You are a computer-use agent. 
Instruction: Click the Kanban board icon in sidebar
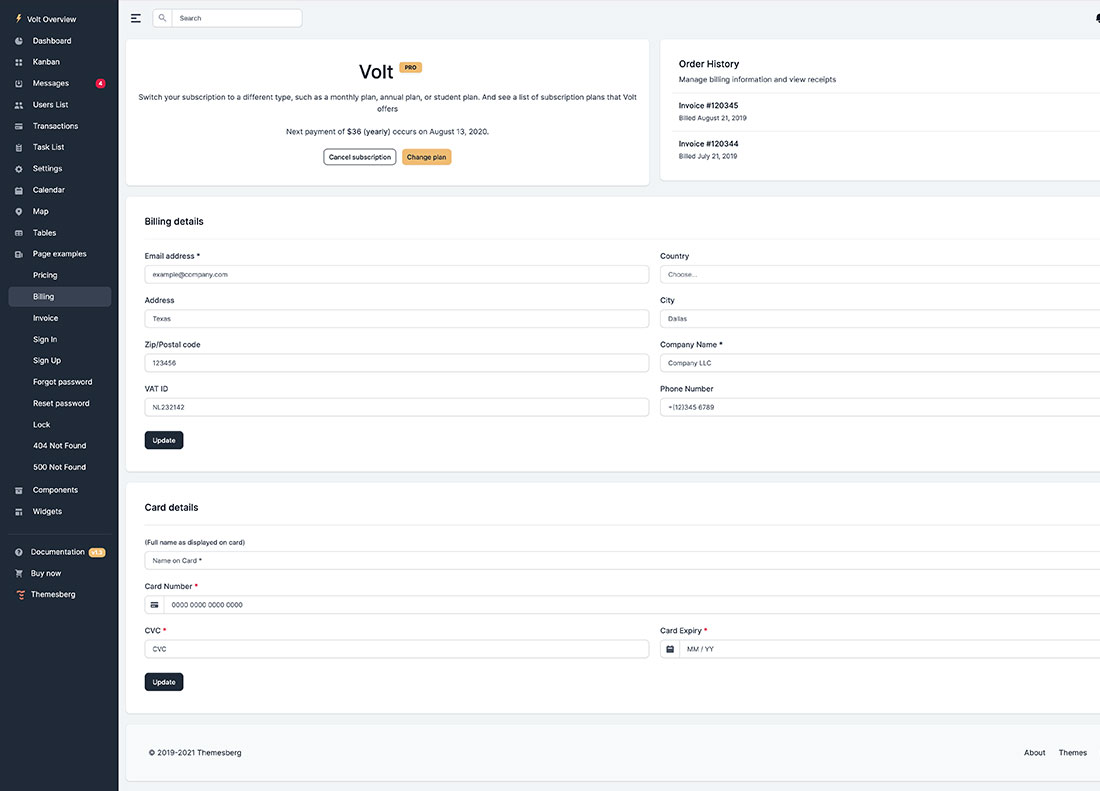18,61
